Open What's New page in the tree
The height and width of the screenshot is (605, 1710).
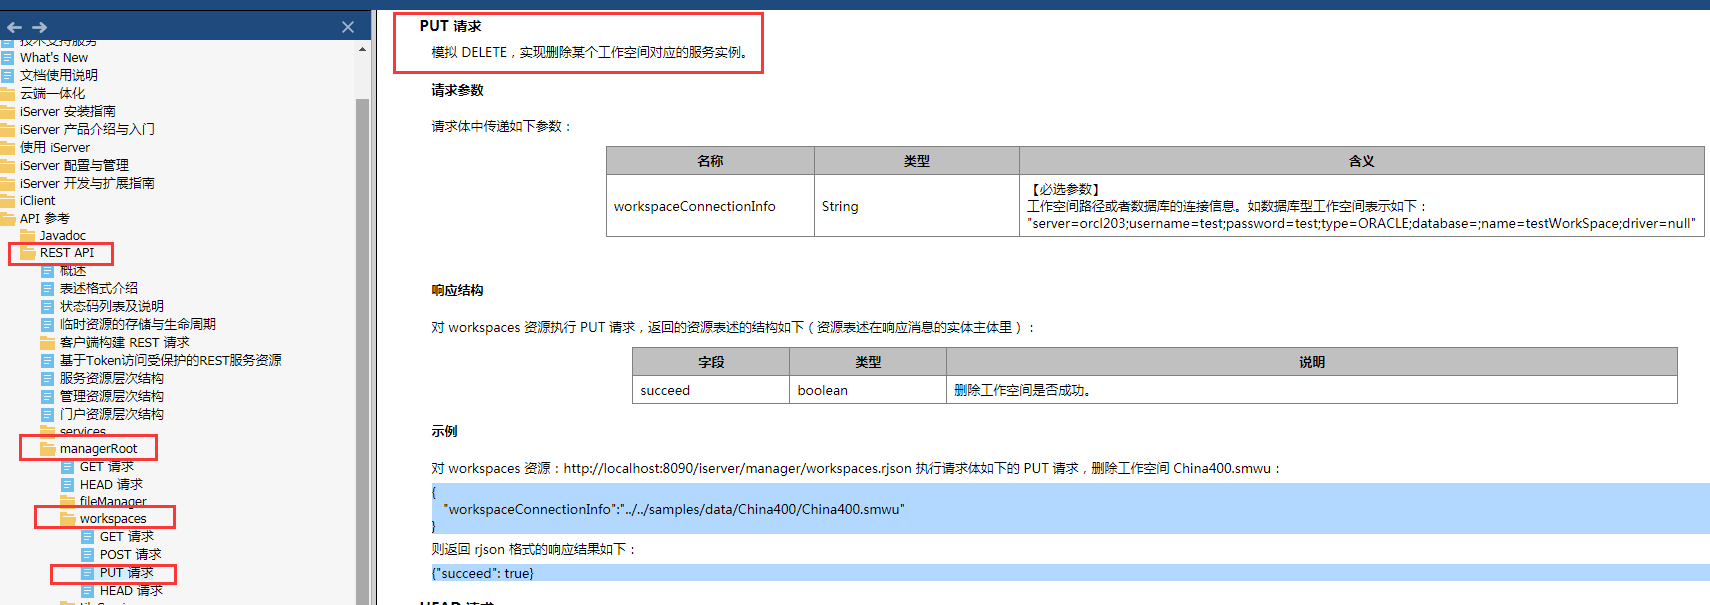point(54,57)
